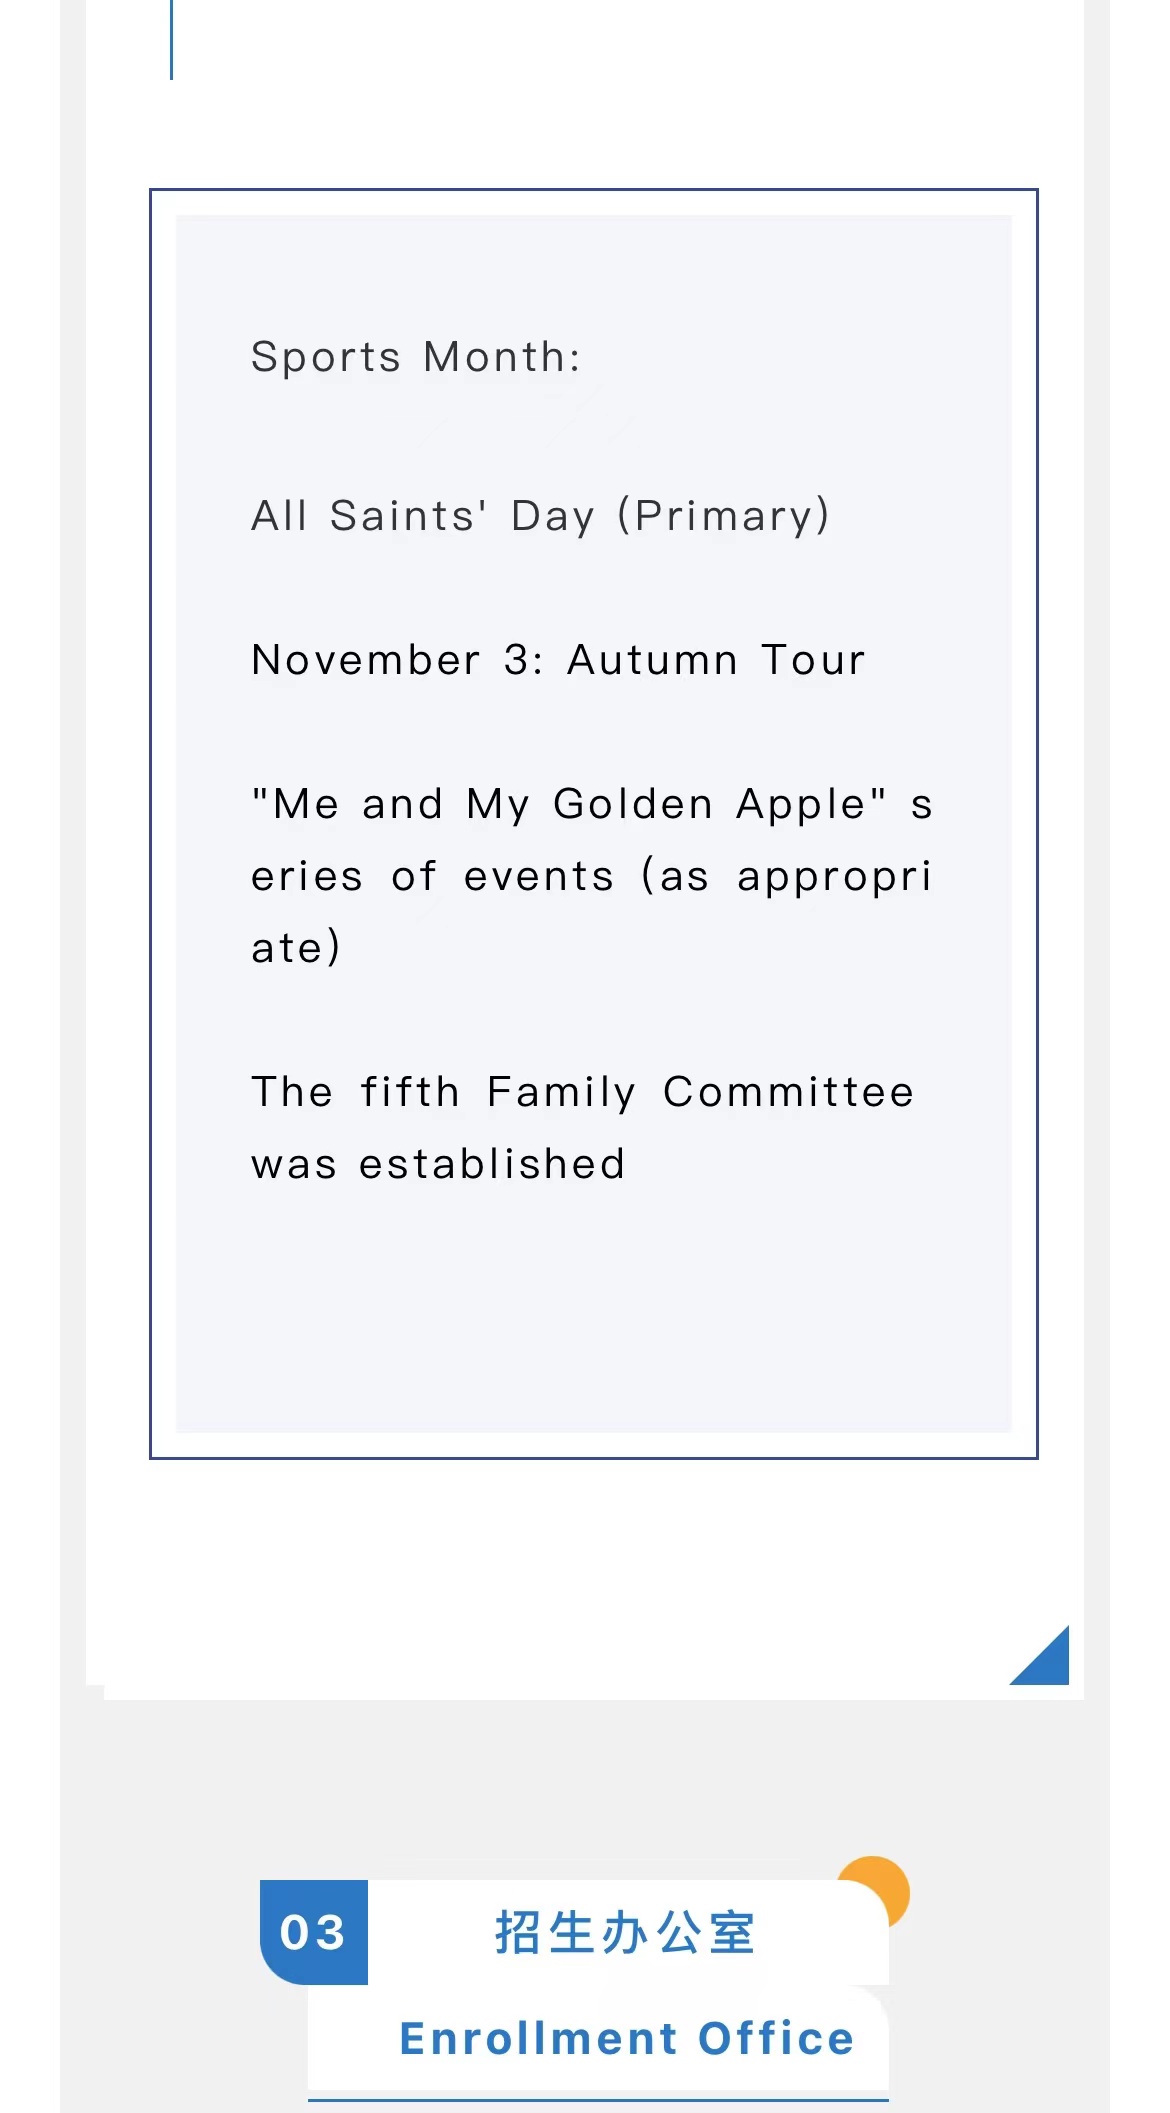The height and width of the screenshot is (2113, 1170).
Task: Click "The fifth Family Committee" line
Action: (x=582, y=1092)
